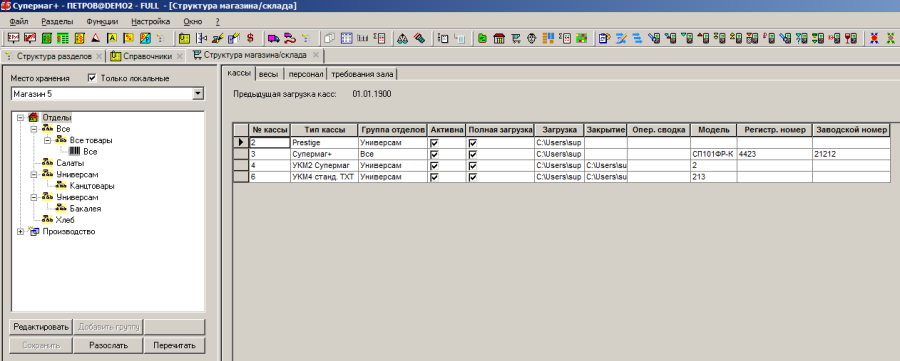Close the Справочники tab
The image size is (900, 361).
pos(179,56)
